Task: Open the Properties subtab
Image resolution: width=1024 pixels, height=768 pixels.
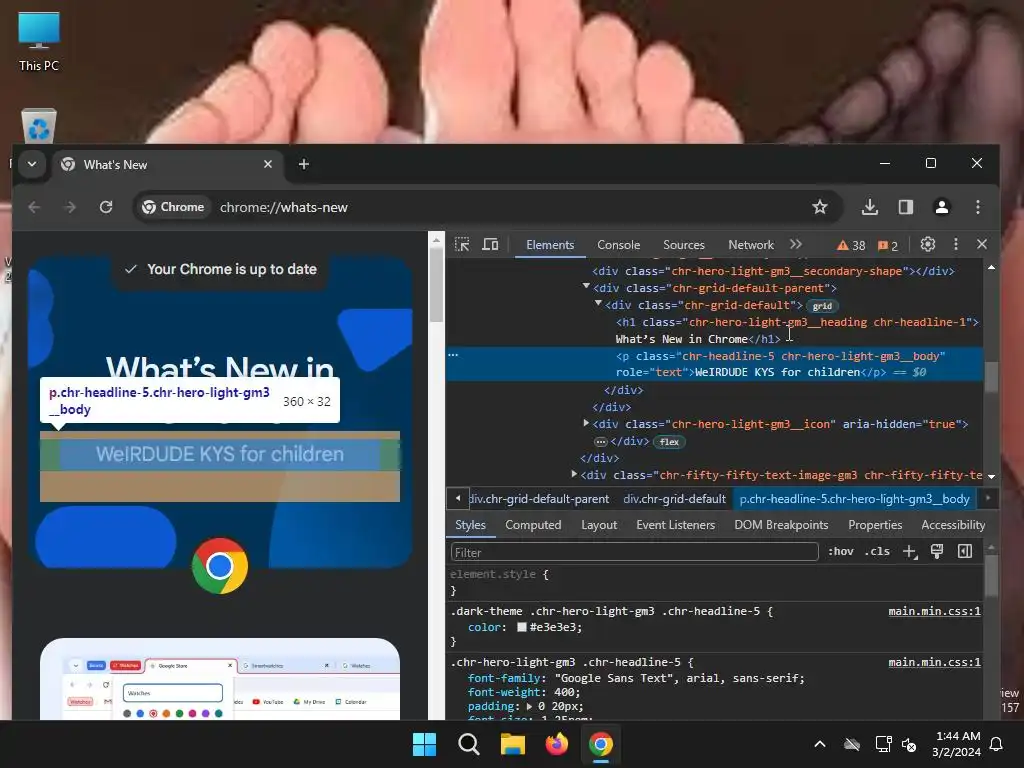Action: 875,525
